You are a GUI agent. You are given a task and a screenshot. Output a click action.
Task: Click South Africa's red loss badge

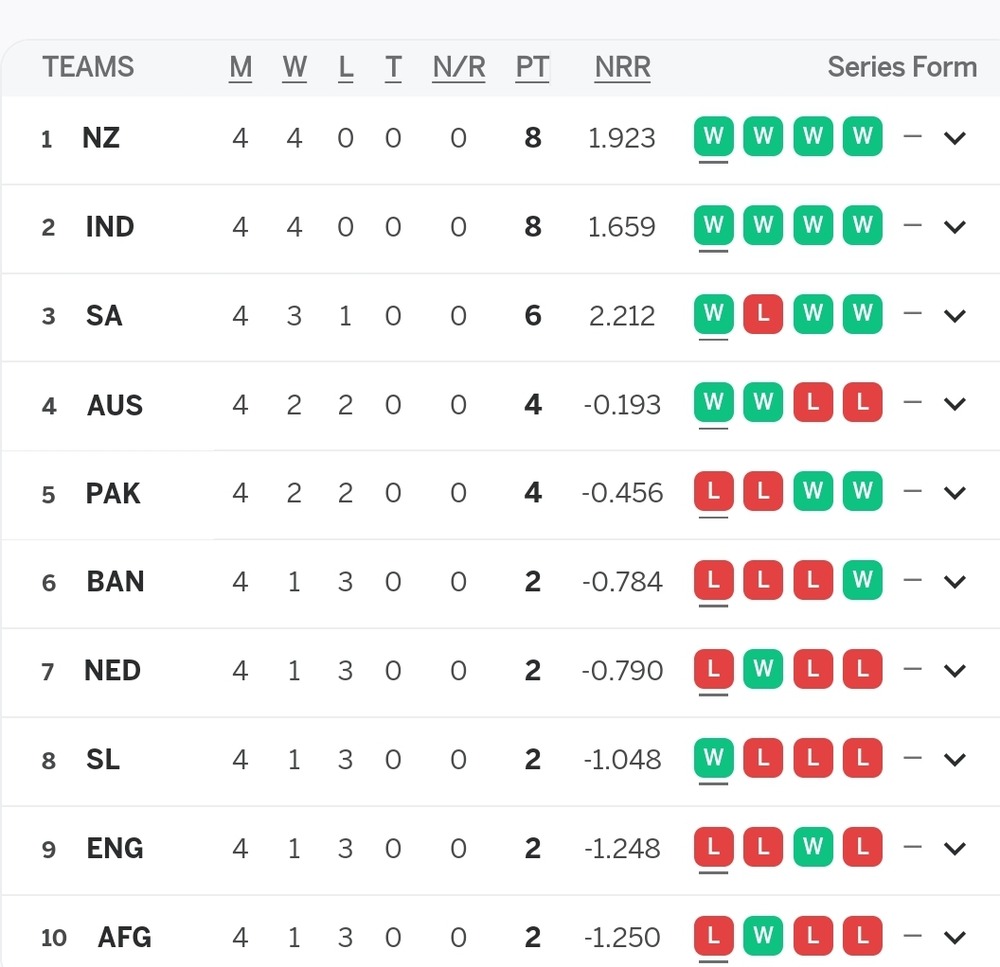click(763, 315)
